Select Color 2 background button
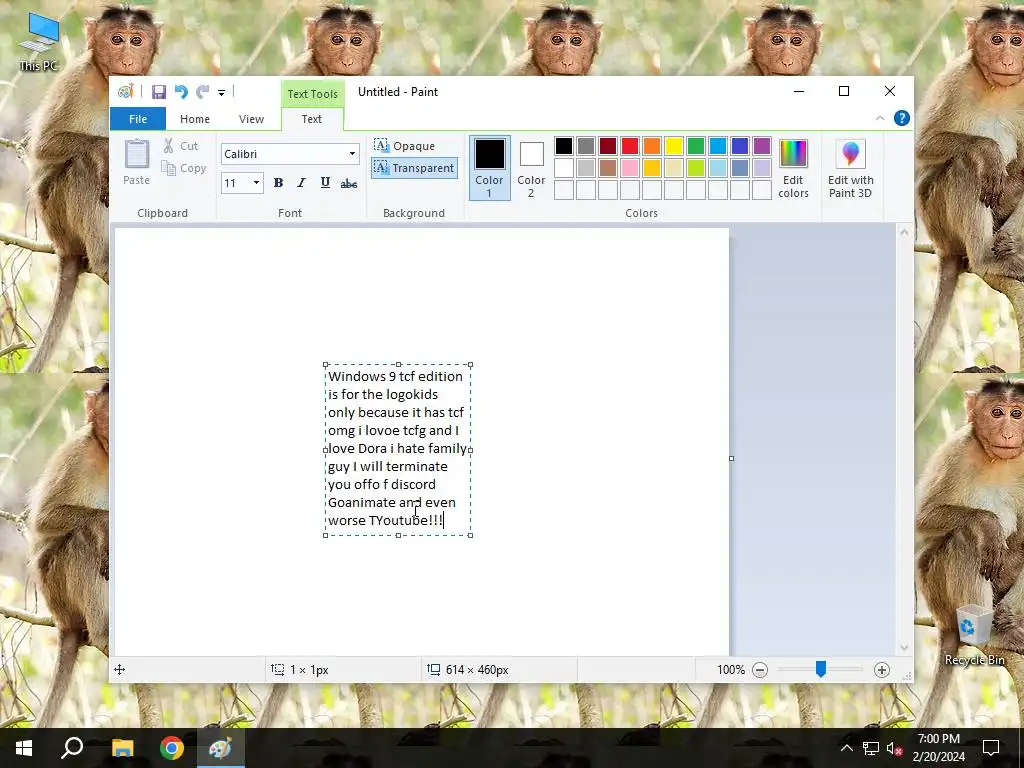The height and width of the screenshot is (768, 1024). [x=531, y=168]
